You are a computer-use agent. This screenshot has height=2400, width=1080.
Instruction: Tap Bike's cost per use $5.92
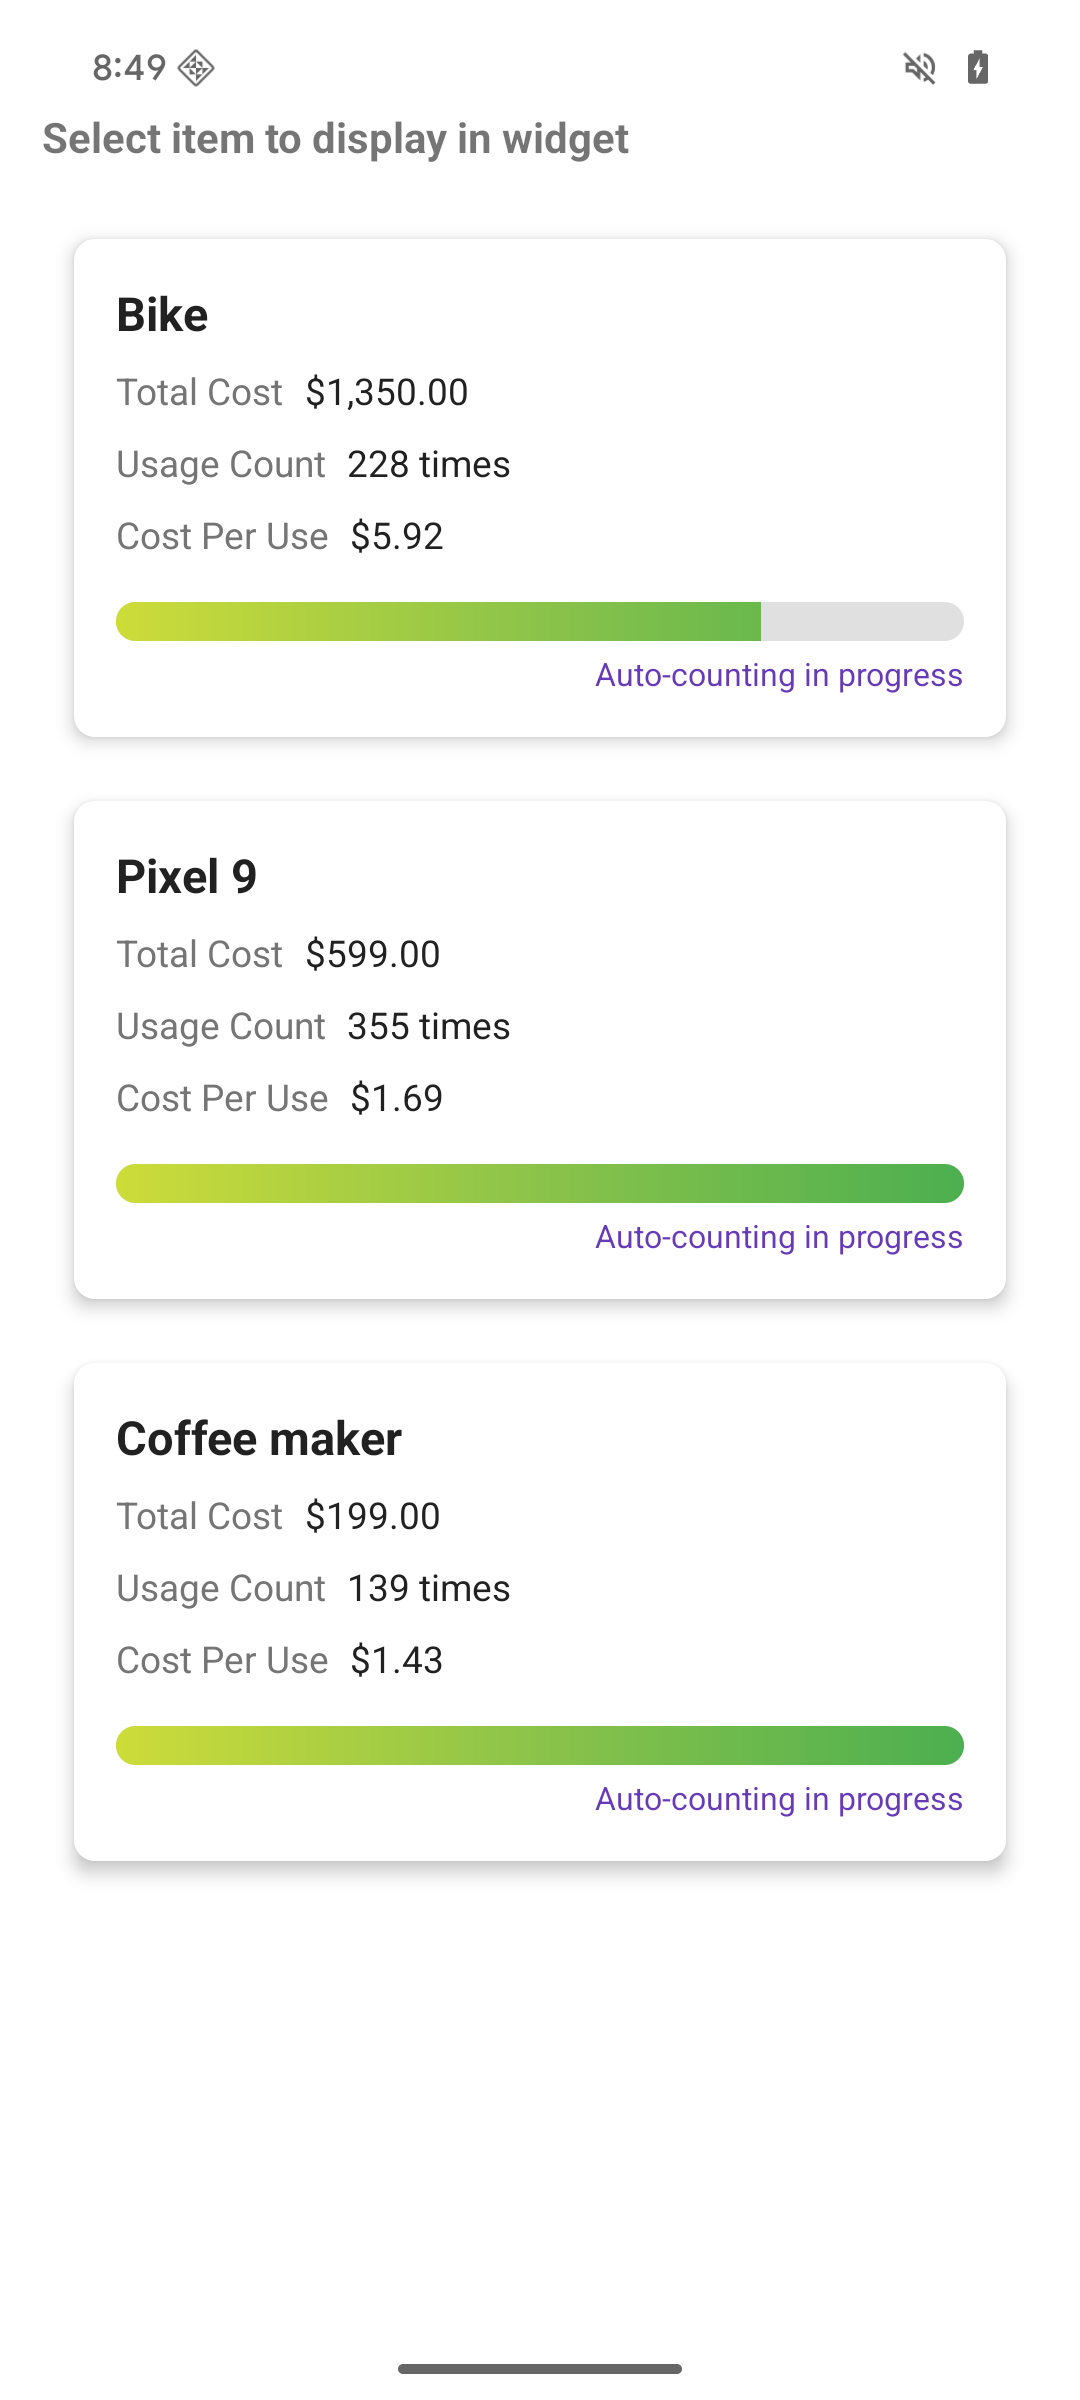pos(397,536)
